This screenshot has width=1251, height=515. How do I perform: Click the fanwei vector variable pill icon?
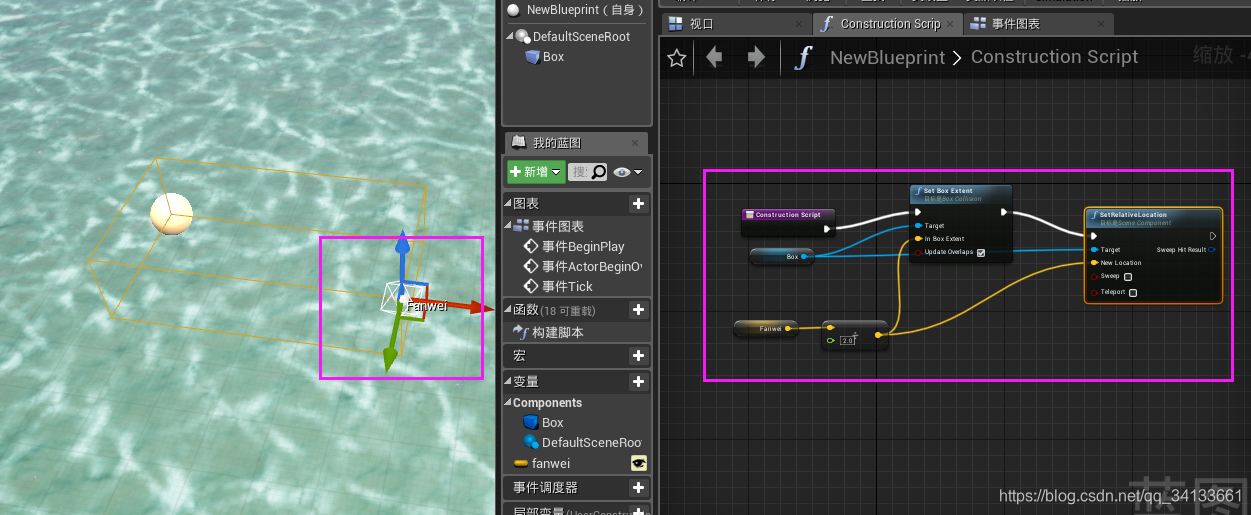coord(520,463)
